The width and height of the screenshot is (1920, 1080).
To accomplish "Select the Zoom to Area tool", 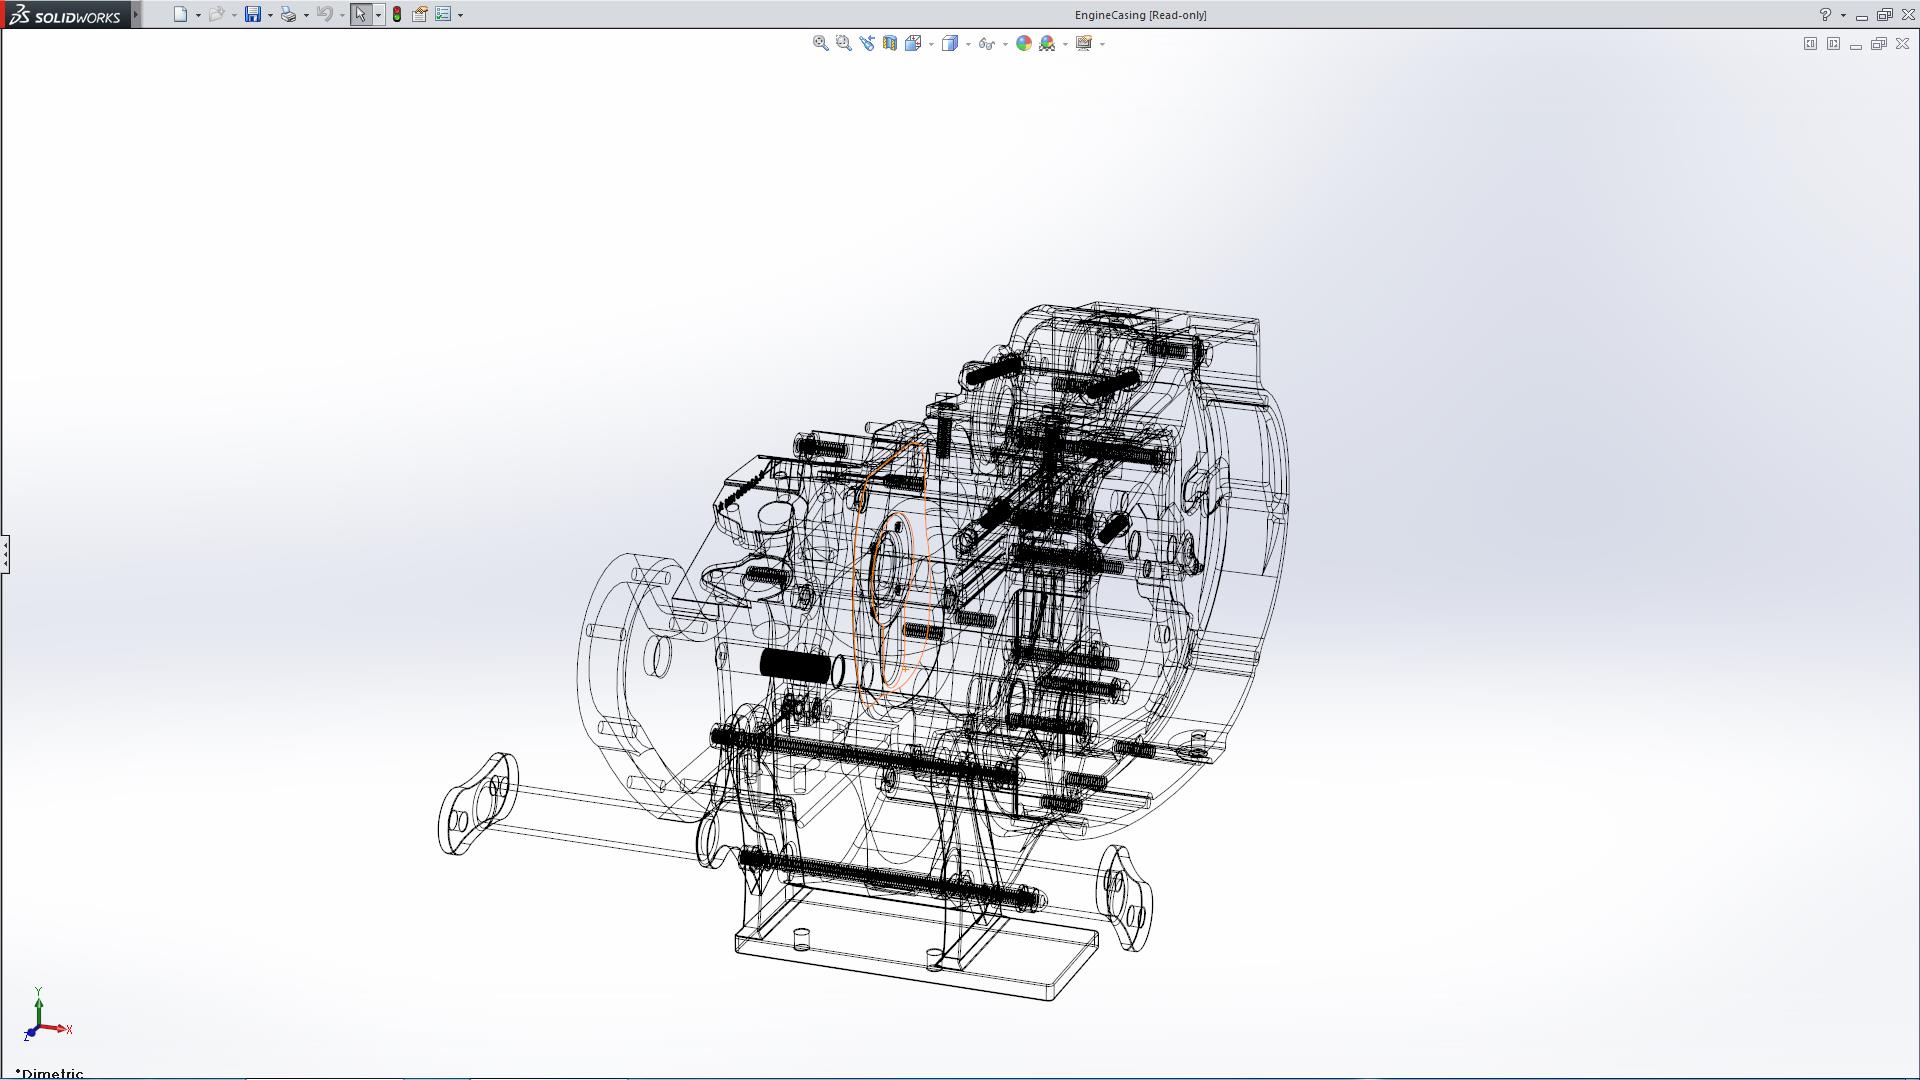I will [x=843, y=43].
